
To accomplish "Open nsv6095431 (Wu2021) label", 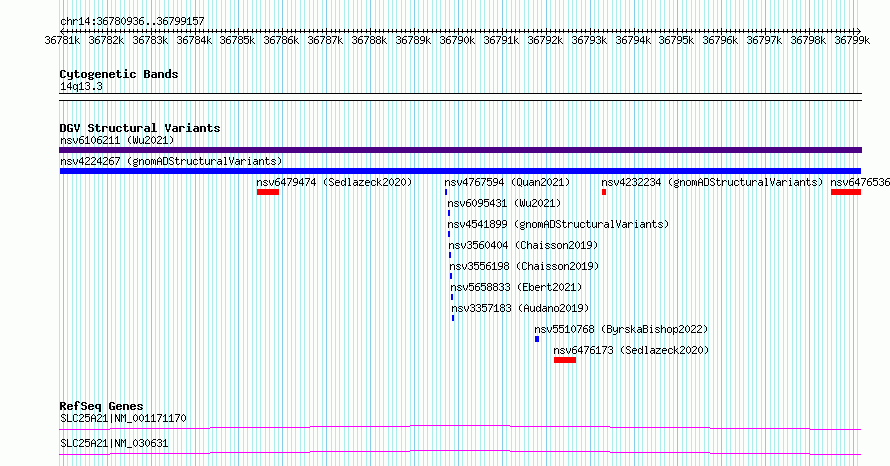I will [x=504, y=203].
